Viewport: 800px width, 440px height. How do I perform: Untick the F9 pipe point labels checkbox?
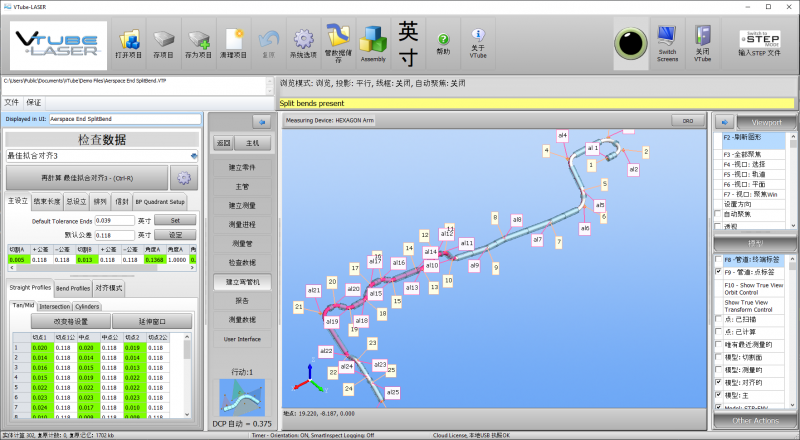point(718,272)
